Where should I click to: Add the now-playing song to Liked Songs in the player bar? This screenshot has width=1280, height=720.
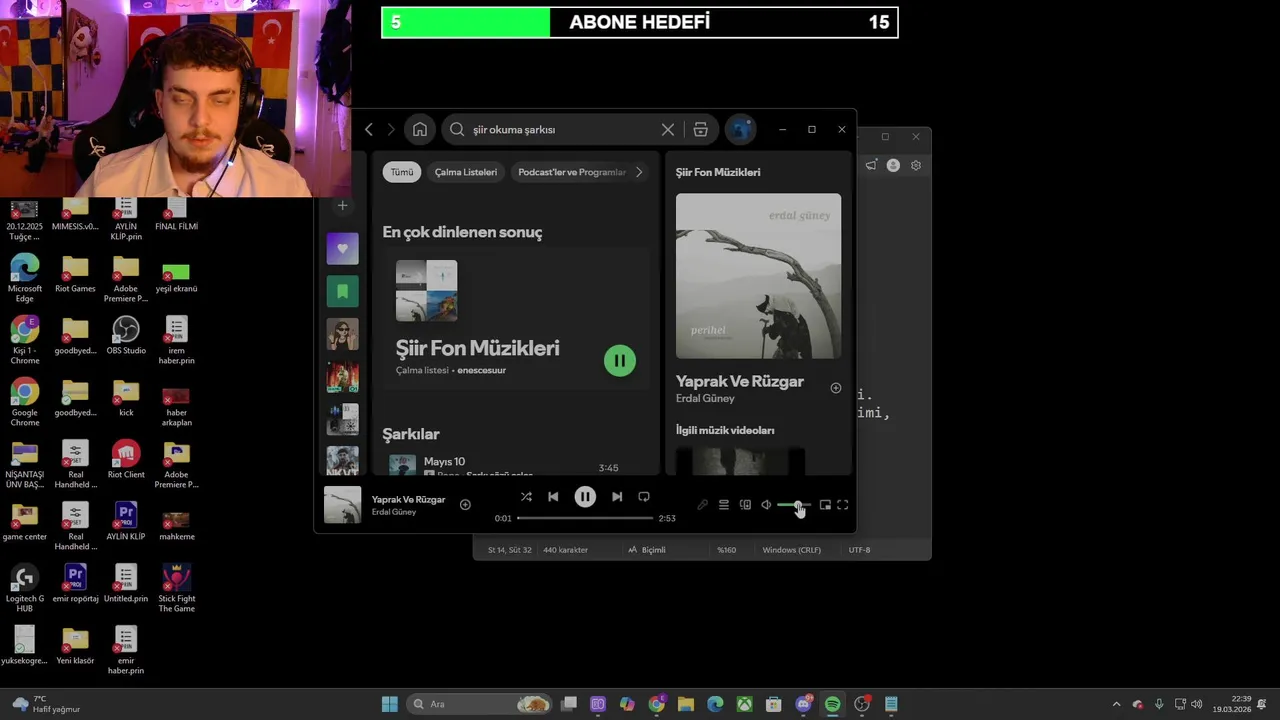coord(465,504)
